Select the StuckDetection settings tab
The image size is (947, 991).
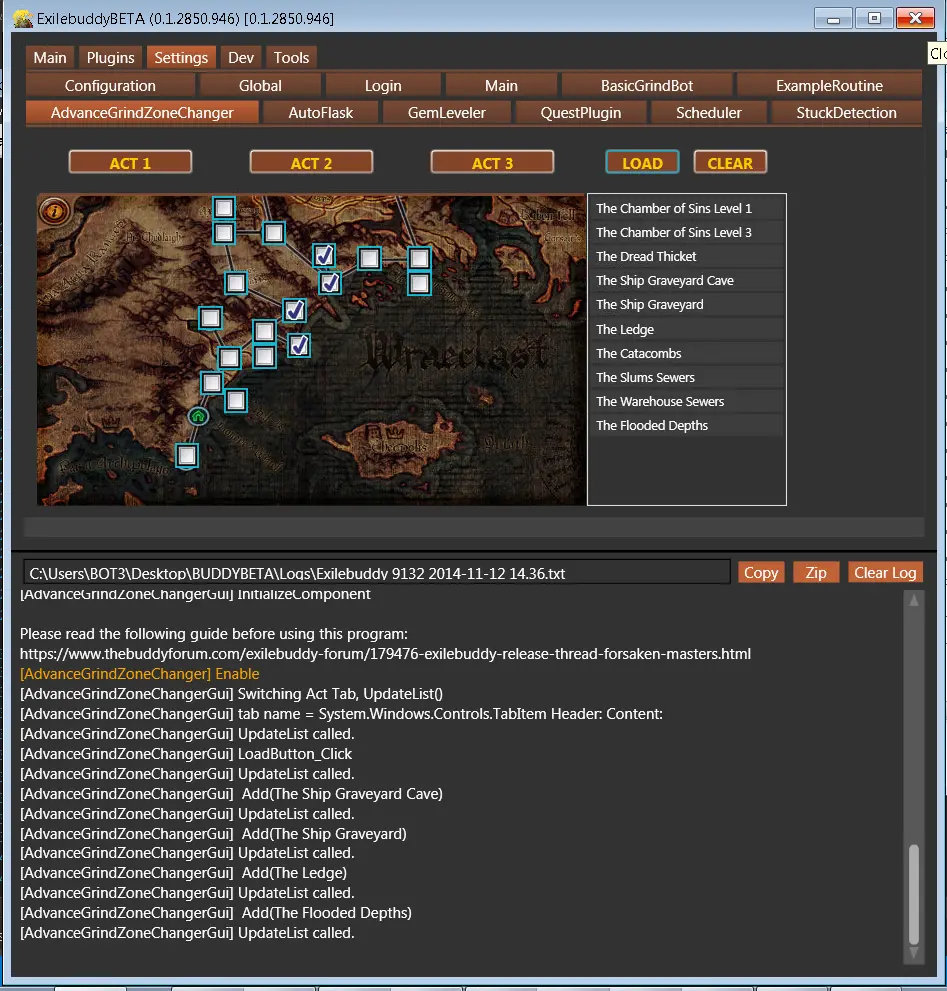(x=846, y=113)
